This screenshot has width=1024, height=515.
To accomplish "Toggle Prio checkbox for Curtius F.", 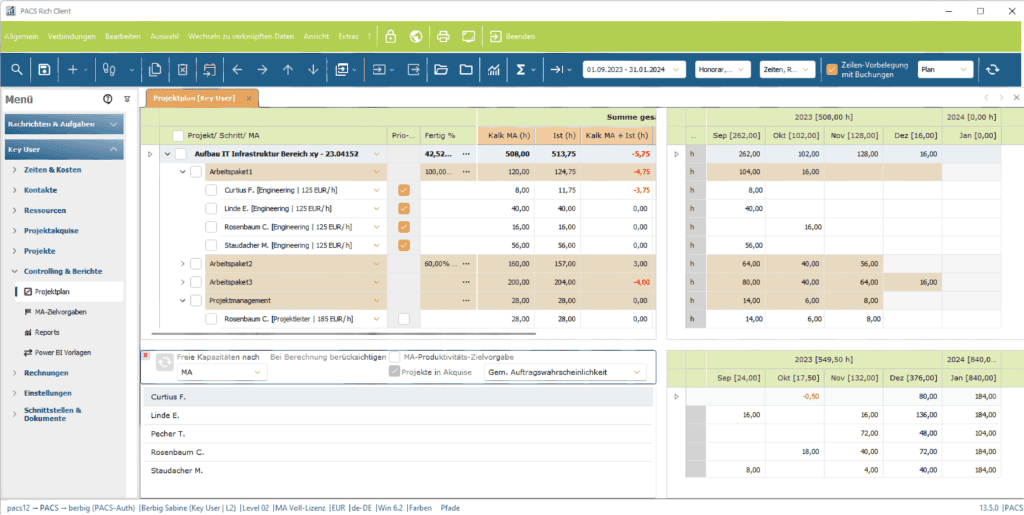I will (x=404, y=190).
